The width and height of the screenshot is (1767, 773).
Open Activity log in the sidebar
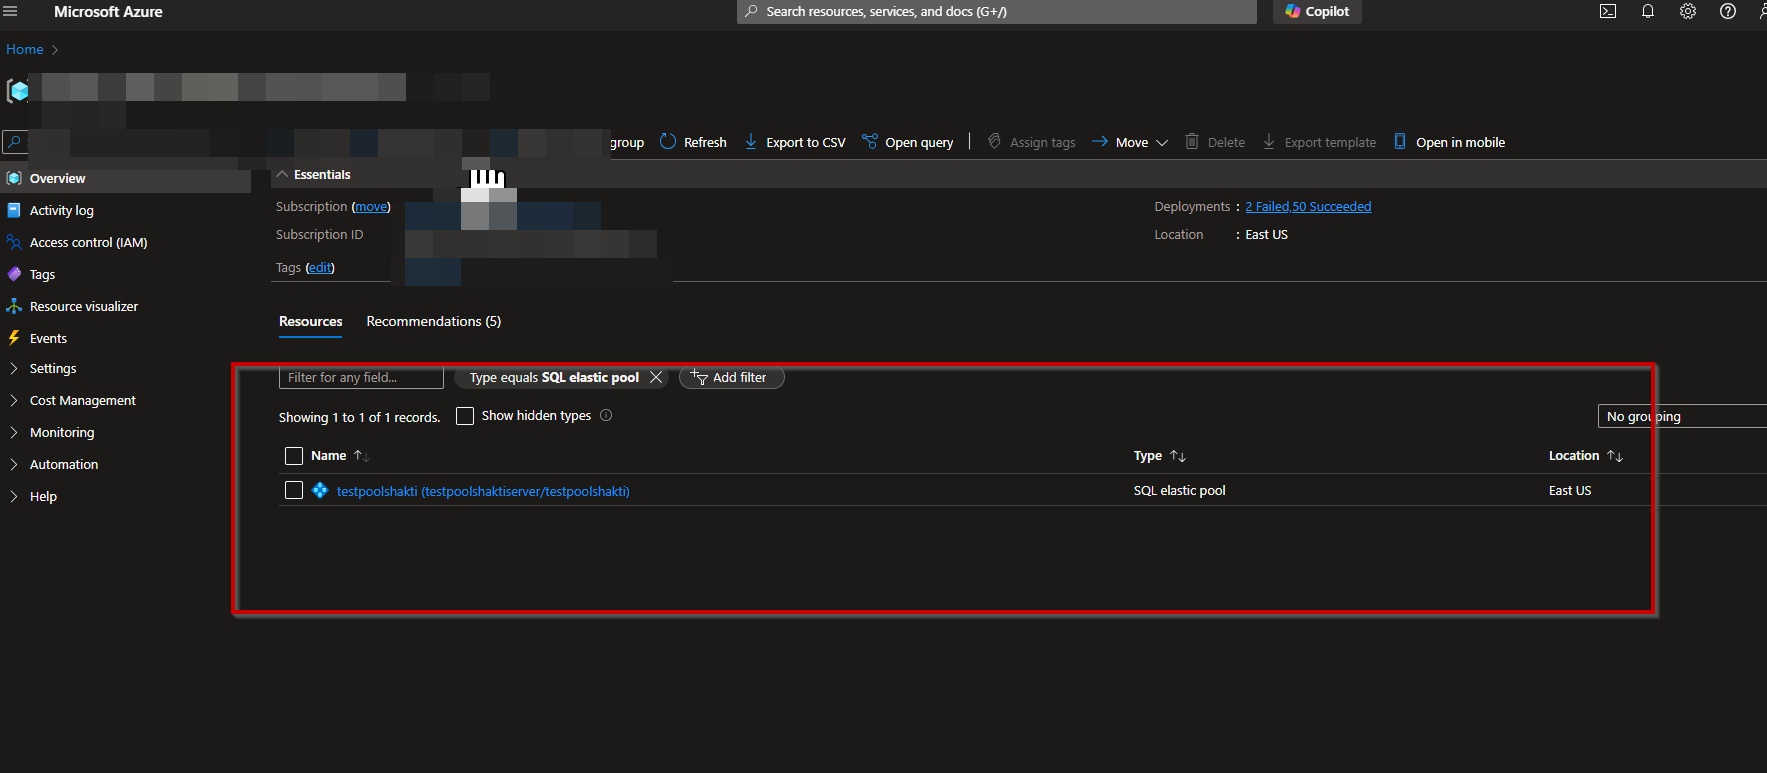pyautogui.click(x=62, y=210)
